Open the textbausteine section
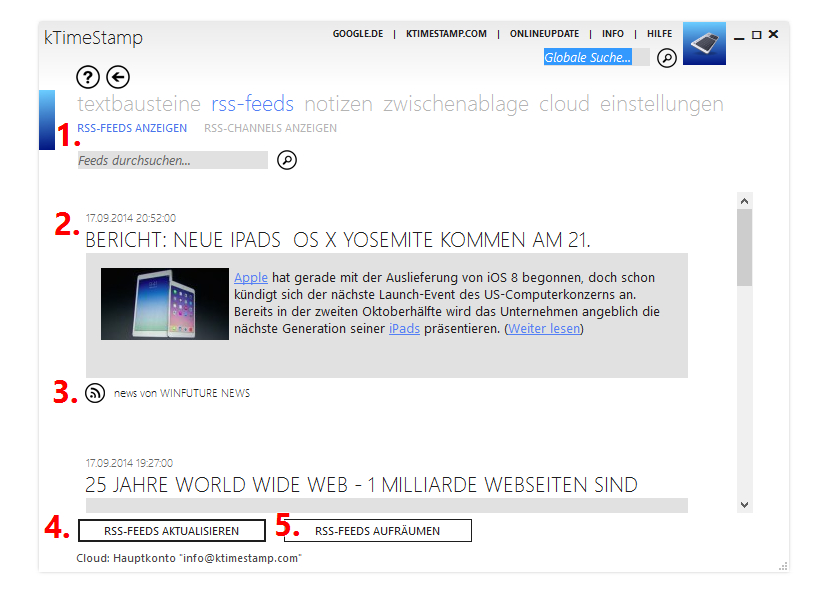Viewport: 818px width, 596px height. point(139,104)
